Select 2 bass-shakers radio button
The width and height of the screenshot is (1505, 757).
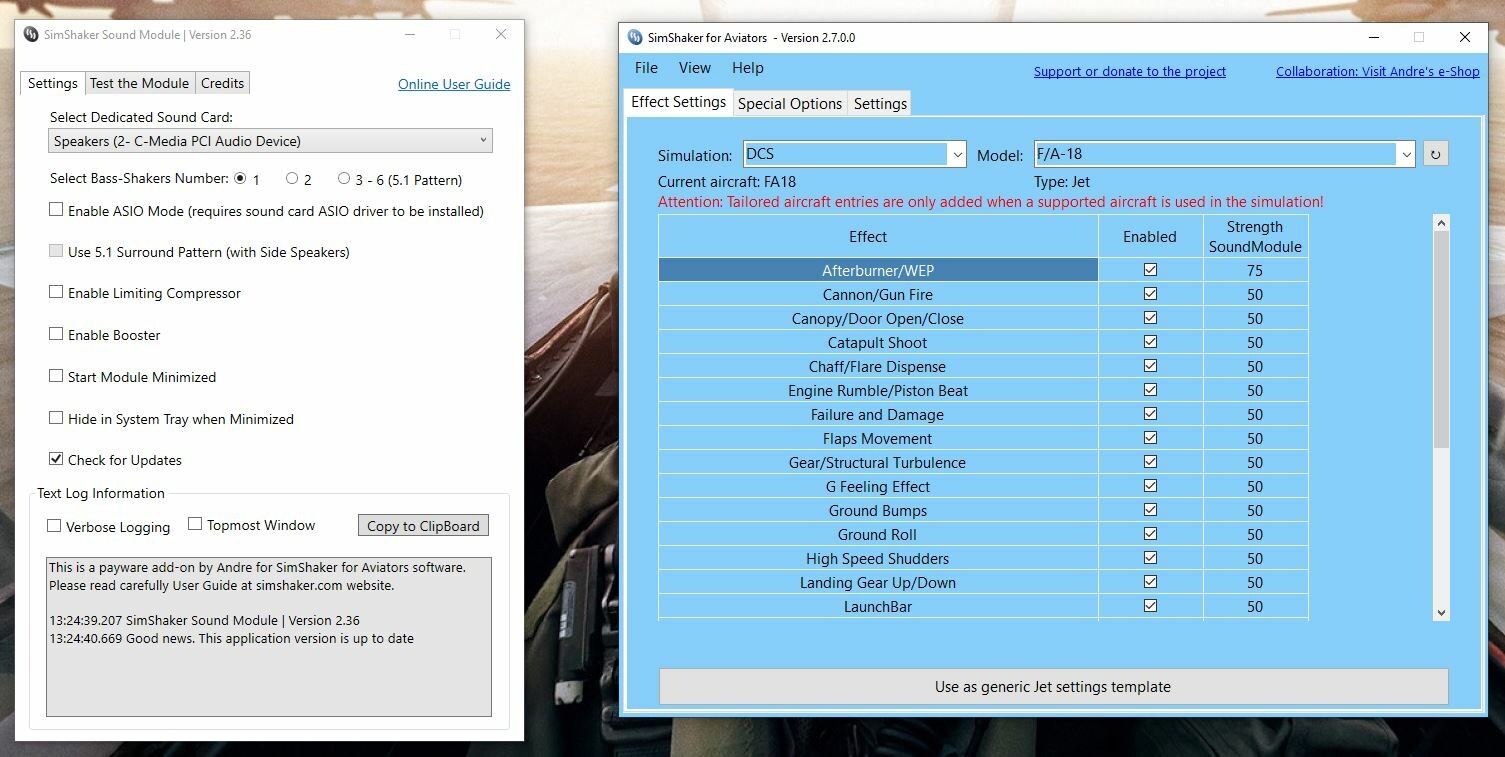point(292,179)
